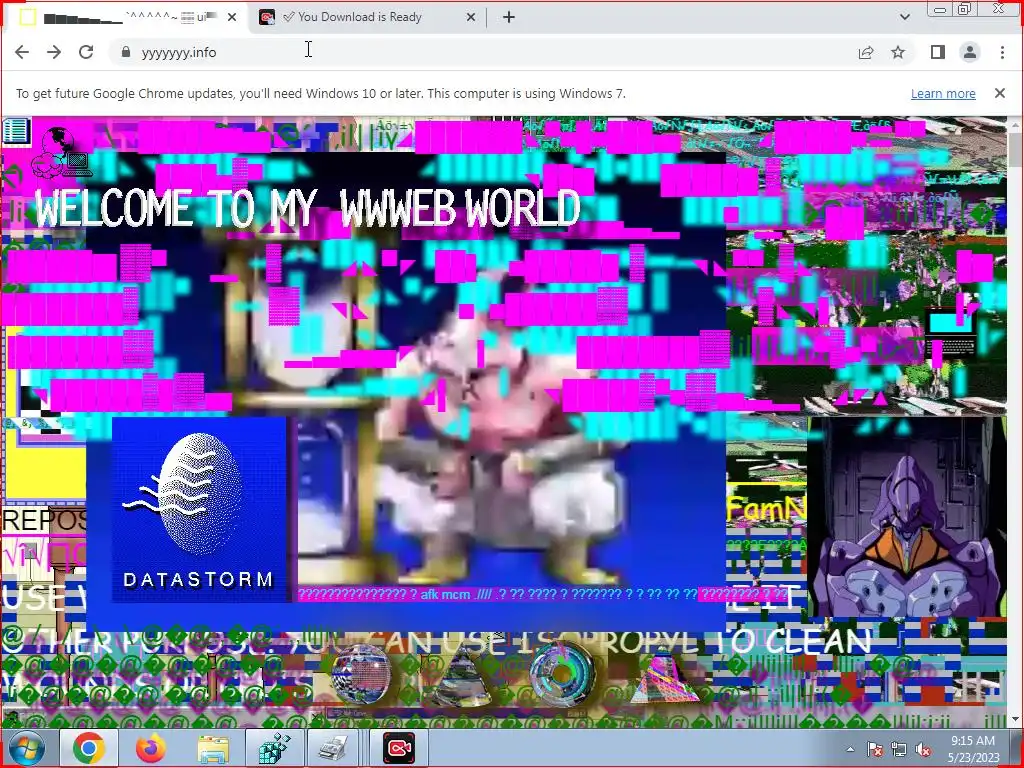Image resolution: width=1024 pixels, height=768 pixels.
Task: Click the purple Evangelion robot image
Action: point(906,517)
